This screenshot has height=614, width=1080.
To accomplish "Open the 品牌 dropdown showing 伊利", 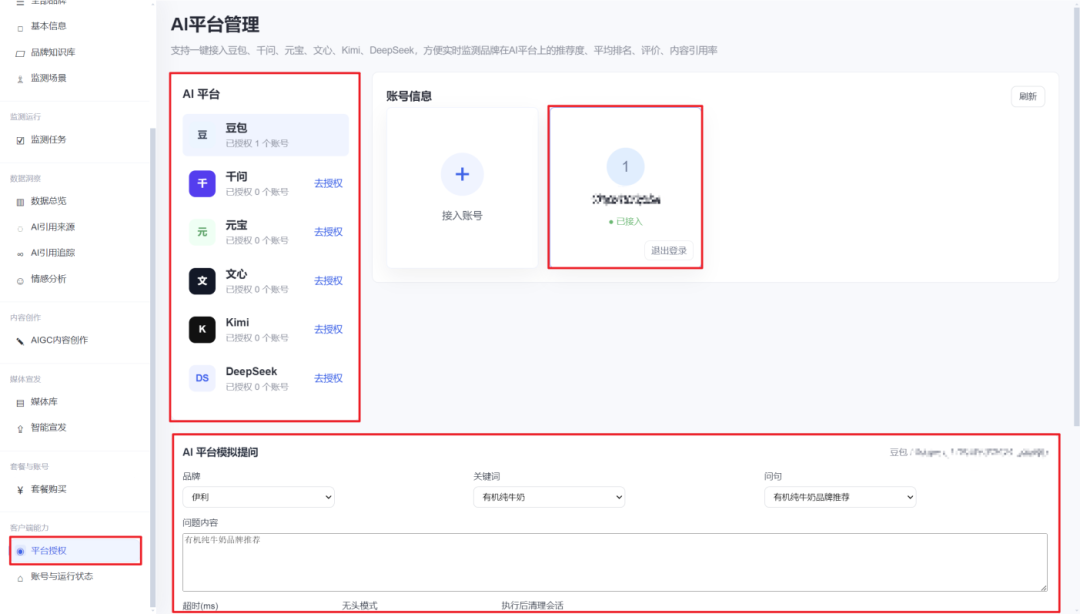I will click(x=258, y=497).
